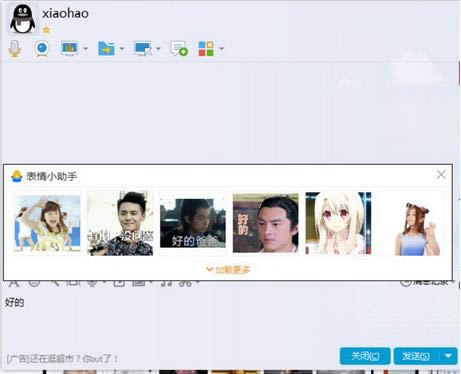Screen dimensions: 461x374
Task: Select the 好的爸爸 sticker
Action: point(193,223)
